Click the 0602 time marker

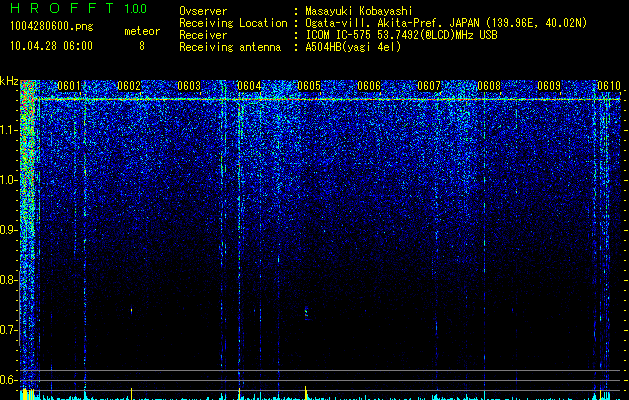point(129,86)
